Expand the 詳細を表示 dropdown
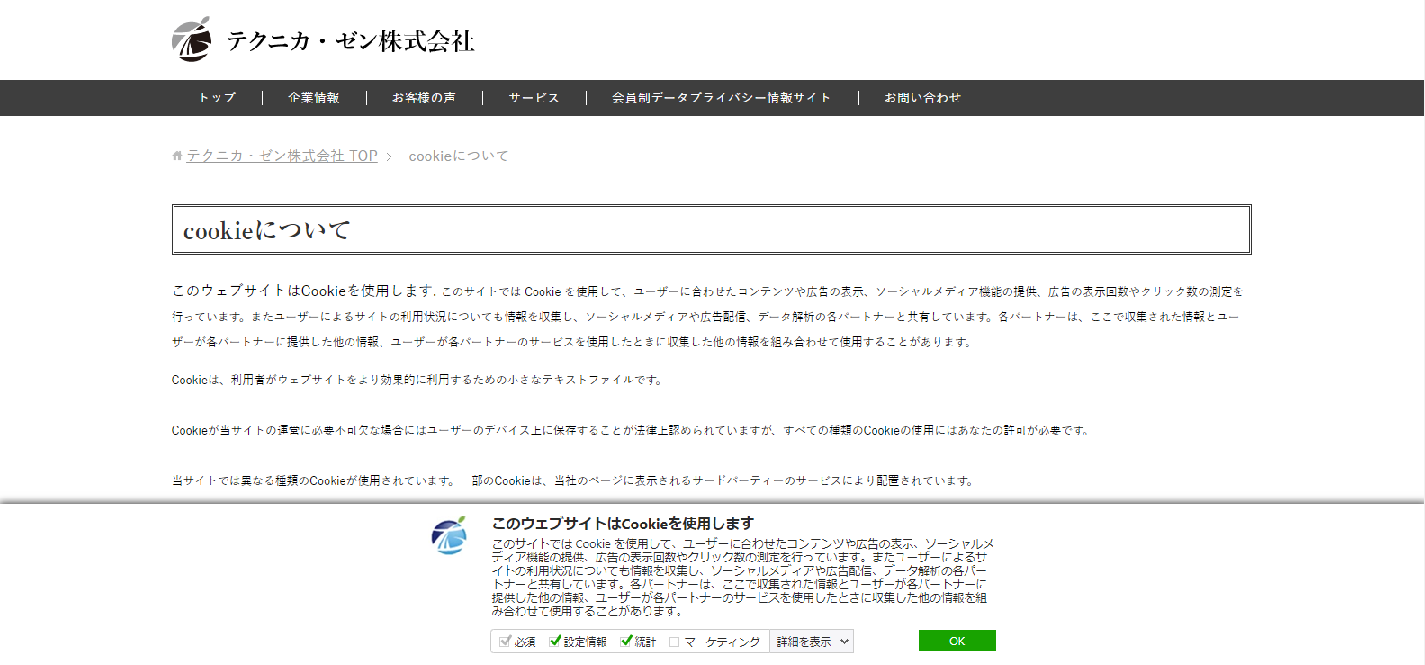This screenshot has height=665, width=1425. 813,642
